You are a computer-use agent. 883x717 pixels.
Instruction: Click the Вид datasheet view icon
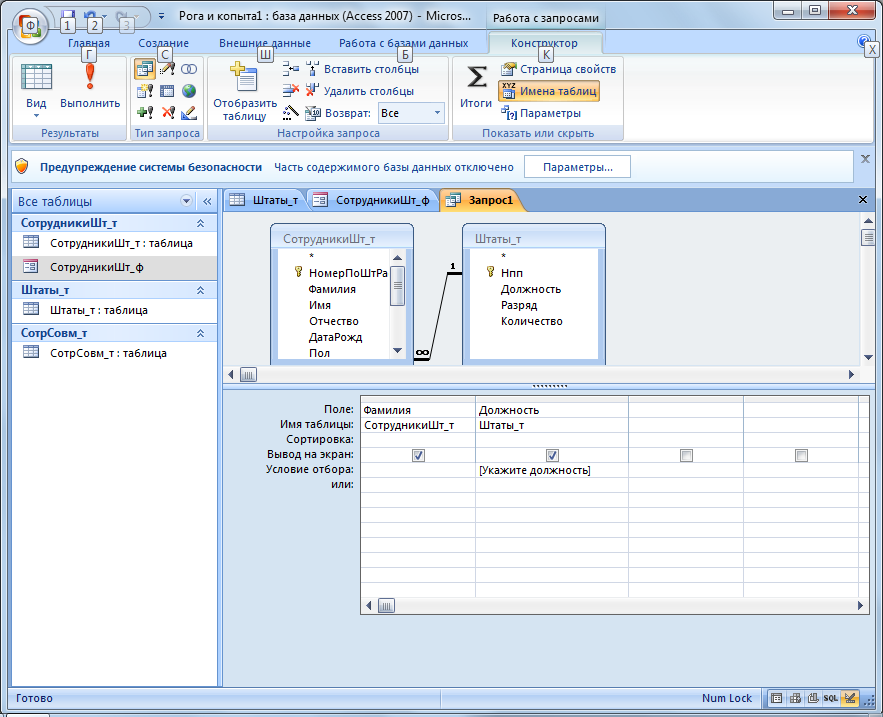point(36,78)
